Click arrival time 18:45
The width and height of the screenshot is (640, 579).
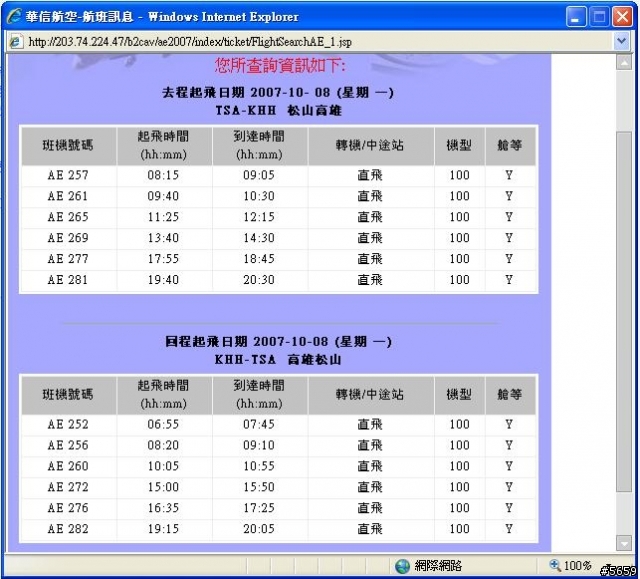259,259
